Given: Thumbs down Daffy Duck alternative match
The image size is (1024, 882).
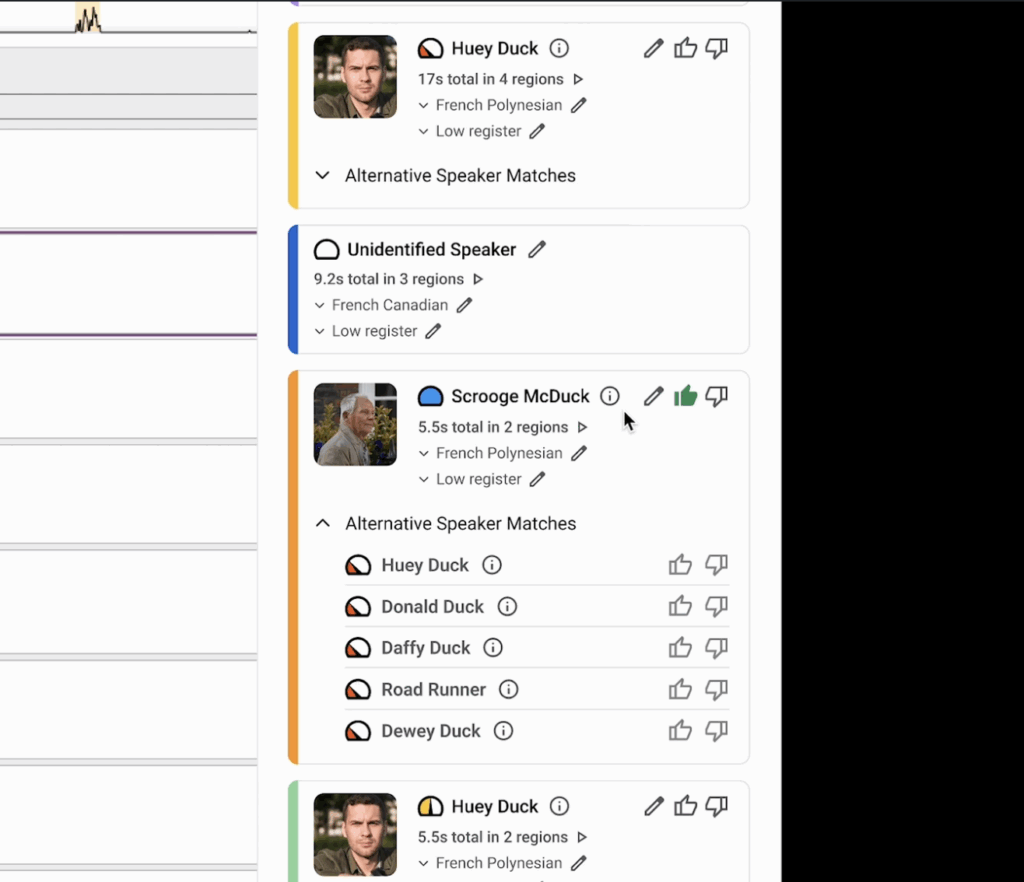Looking at the screenshot, I should pos(716,648).
